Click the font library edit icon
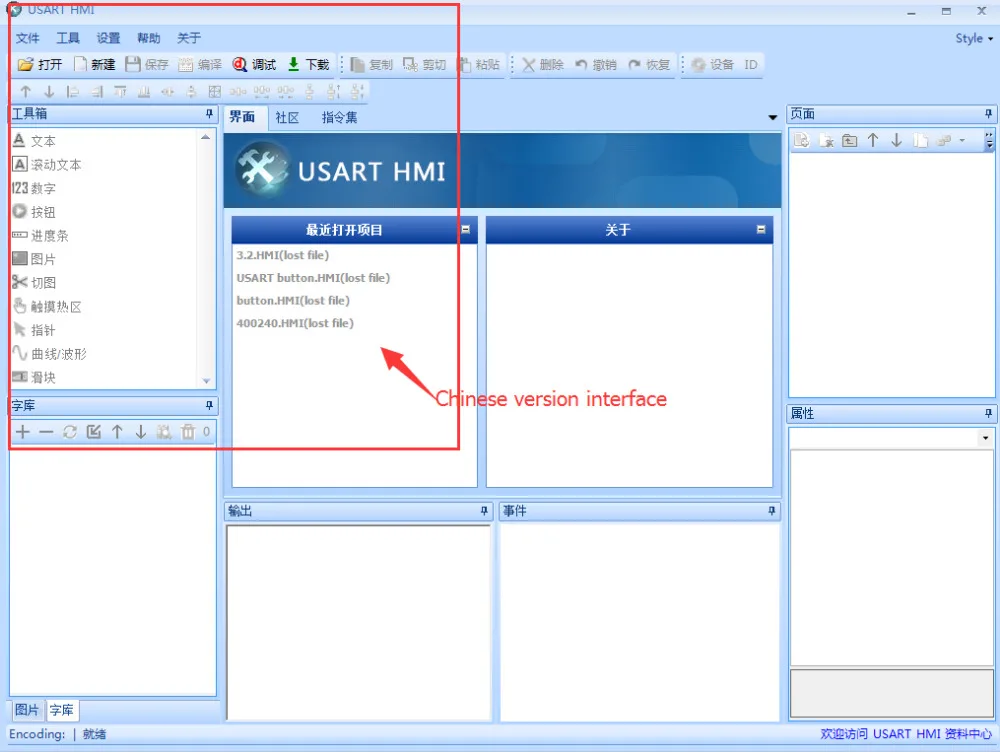The image size is (1000, 752). click(94, 432)
